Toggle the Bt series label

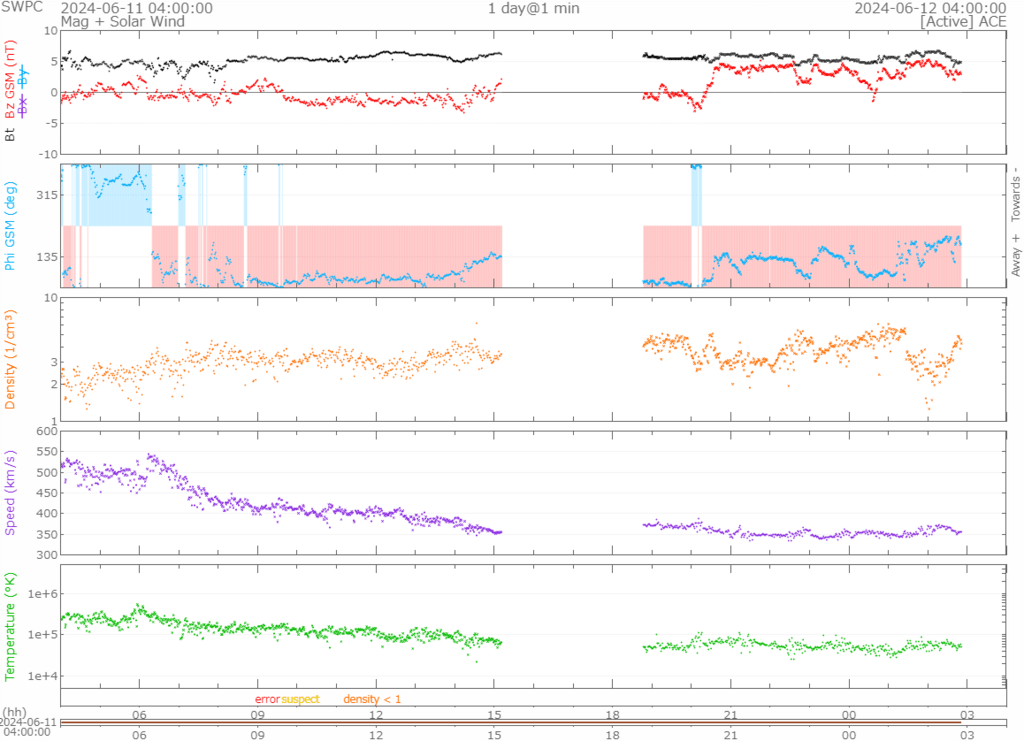(11, 135)
